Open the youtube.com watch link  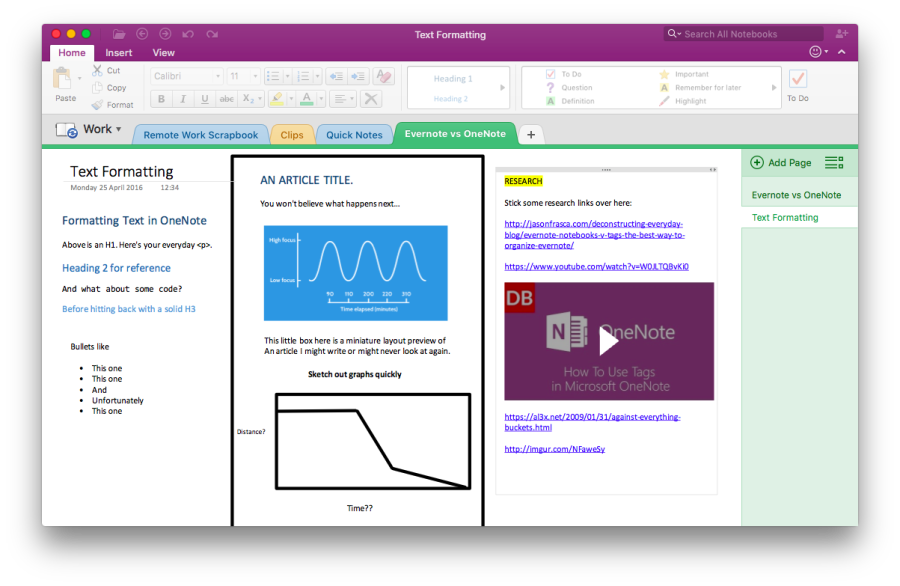(x=596, y=266)
